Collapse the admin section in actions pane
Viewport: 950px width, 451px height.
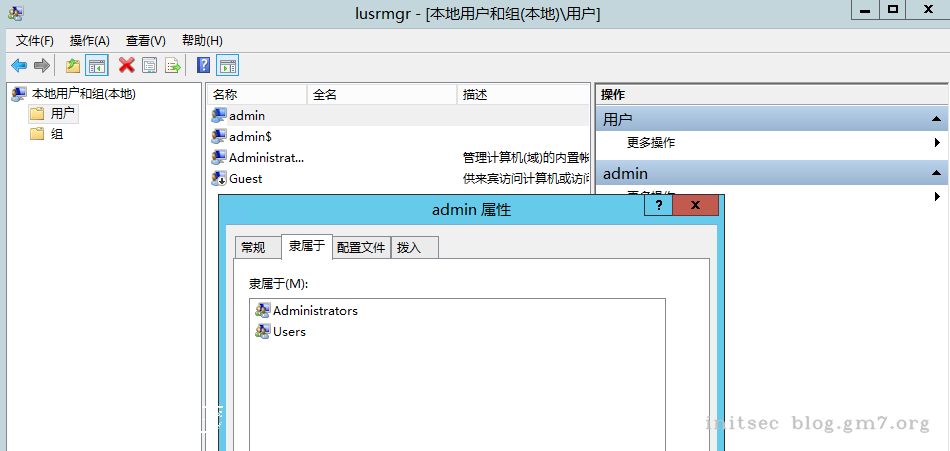click(x=938, y=174)
